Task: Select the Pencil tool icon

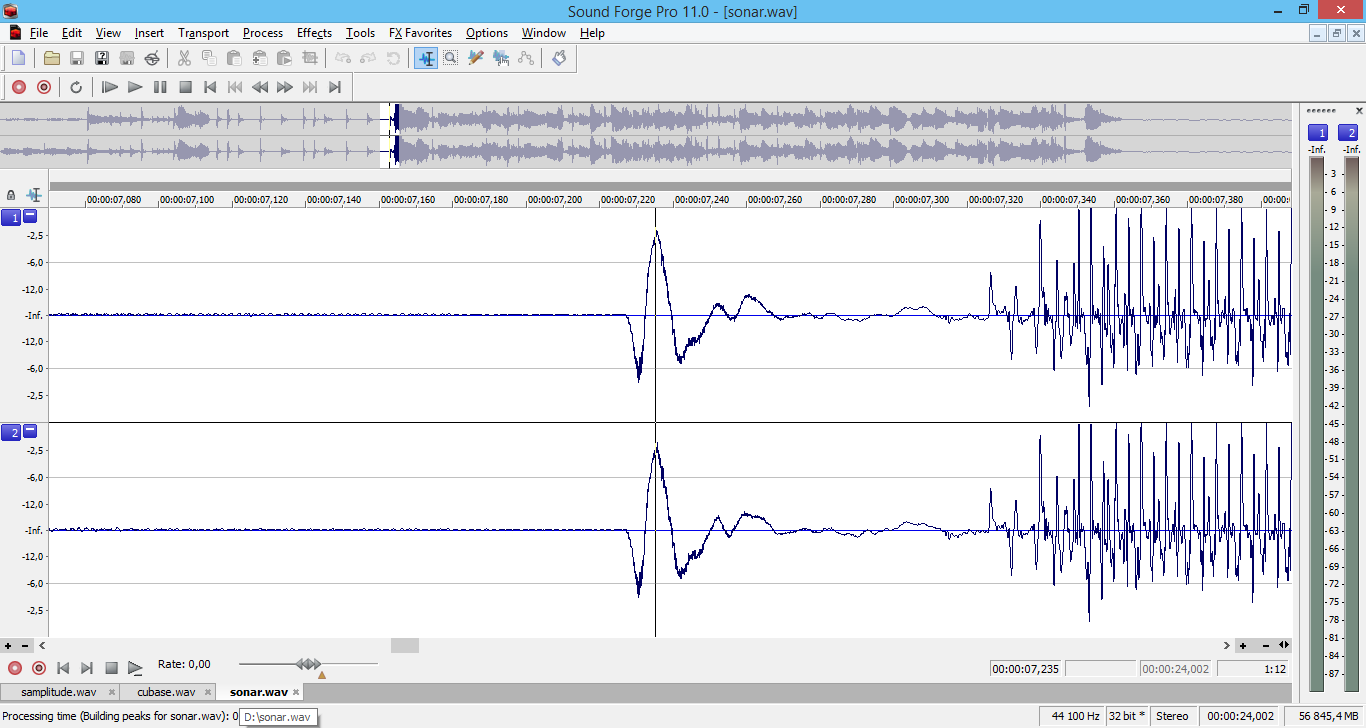Action: click(x=476, y=58)
